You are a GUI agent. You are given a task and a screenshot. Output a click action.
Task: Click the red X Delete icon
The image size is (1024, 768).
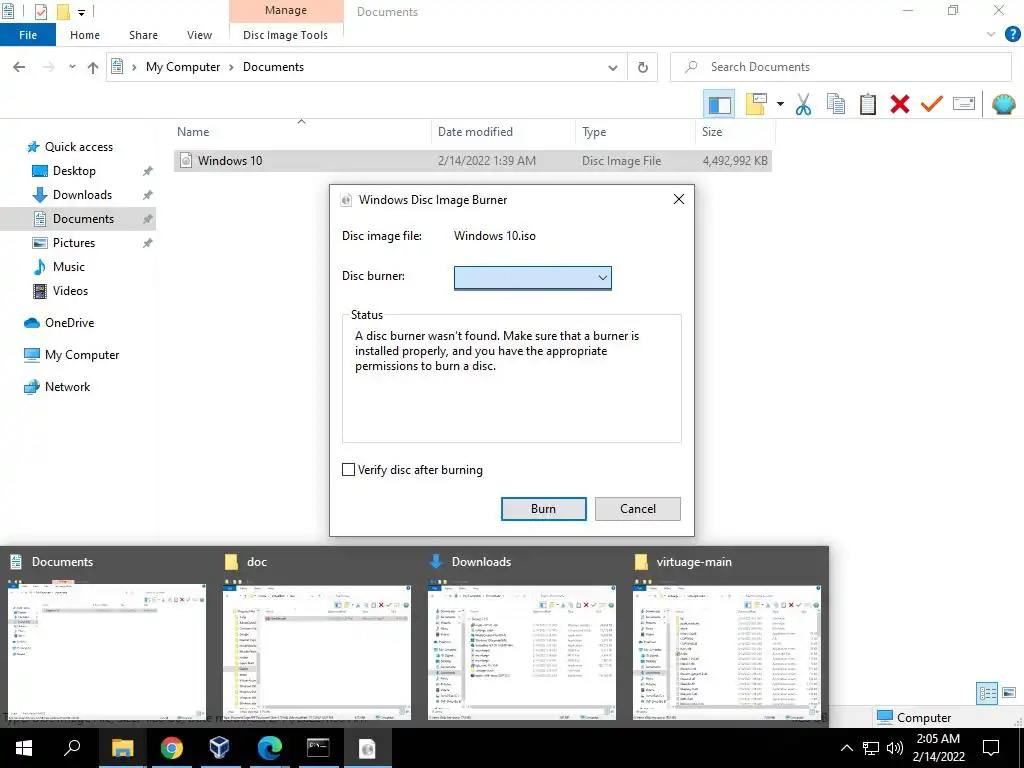click(899, 104)
